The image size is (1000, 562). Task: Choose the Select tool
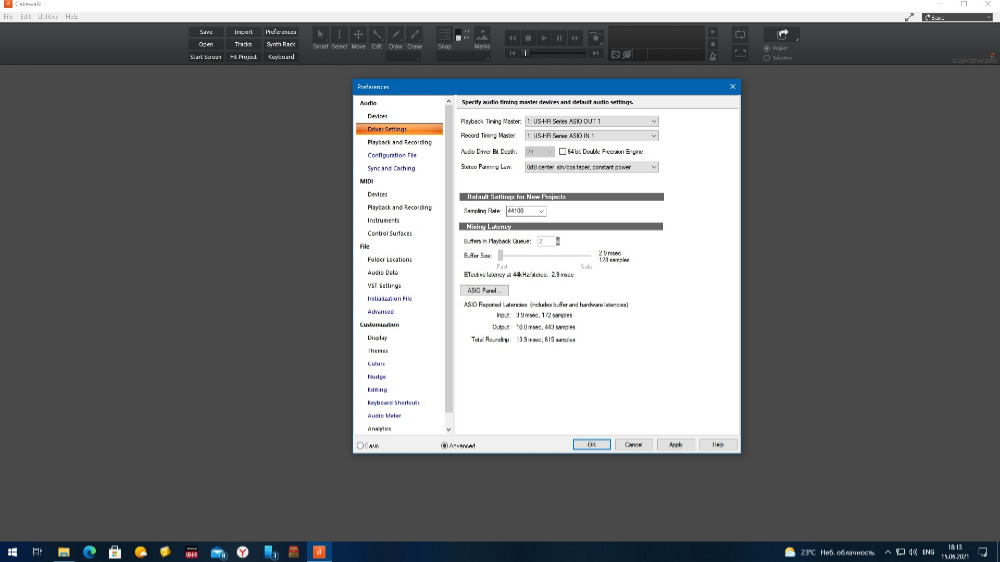point(339,38)
